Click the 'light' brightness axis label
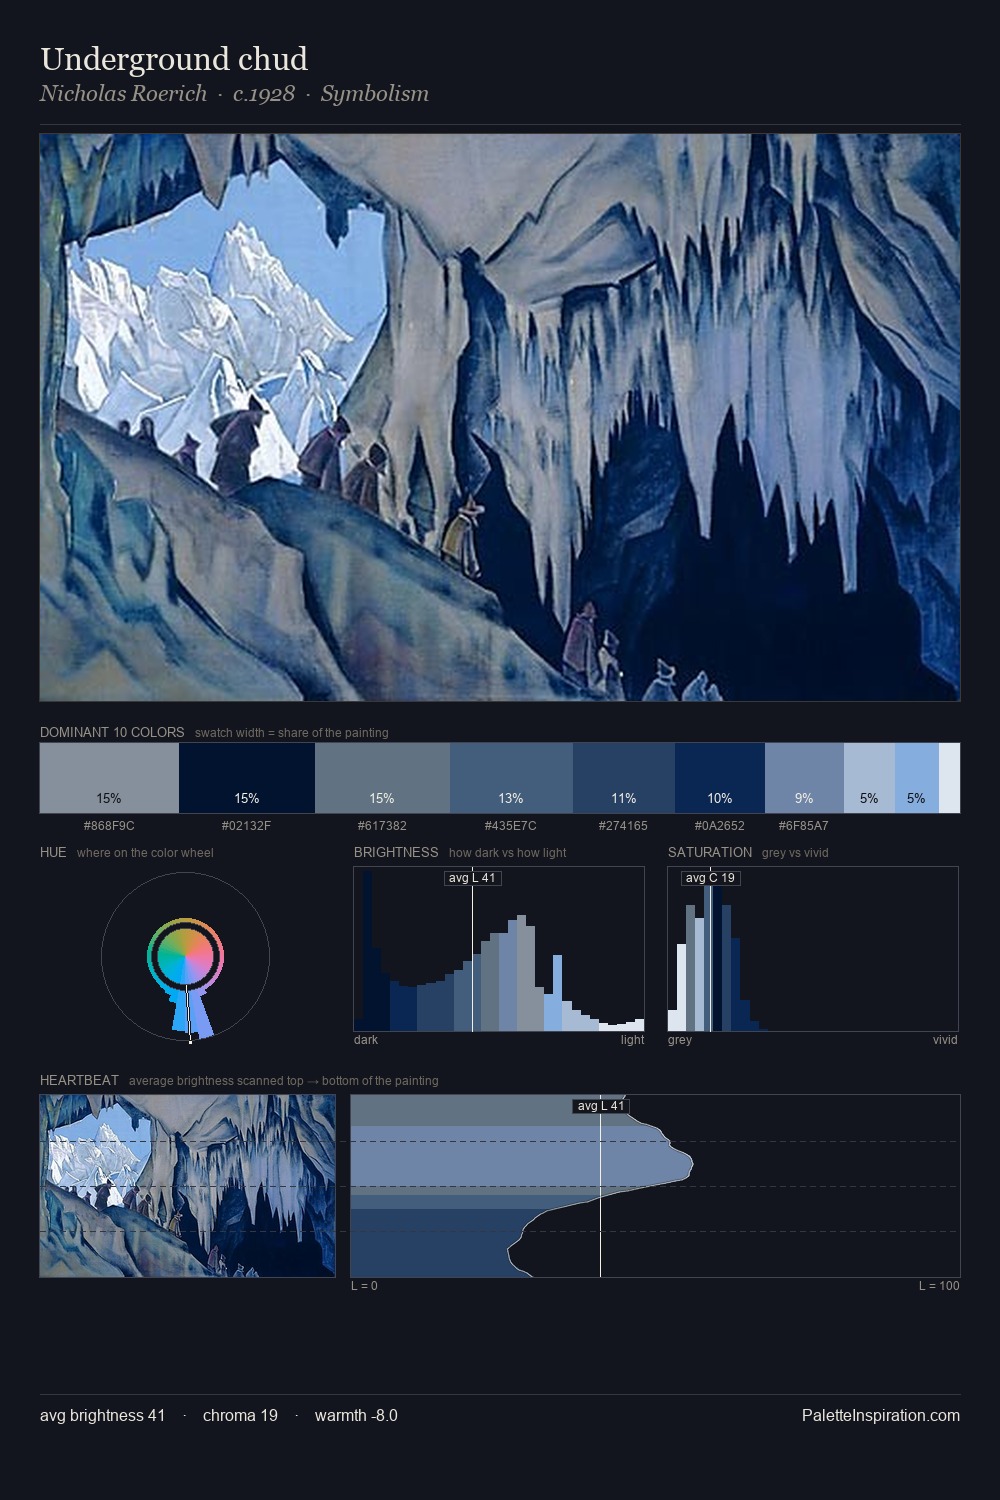Screen dimensions: 1000x1500 coord(632,1040)
